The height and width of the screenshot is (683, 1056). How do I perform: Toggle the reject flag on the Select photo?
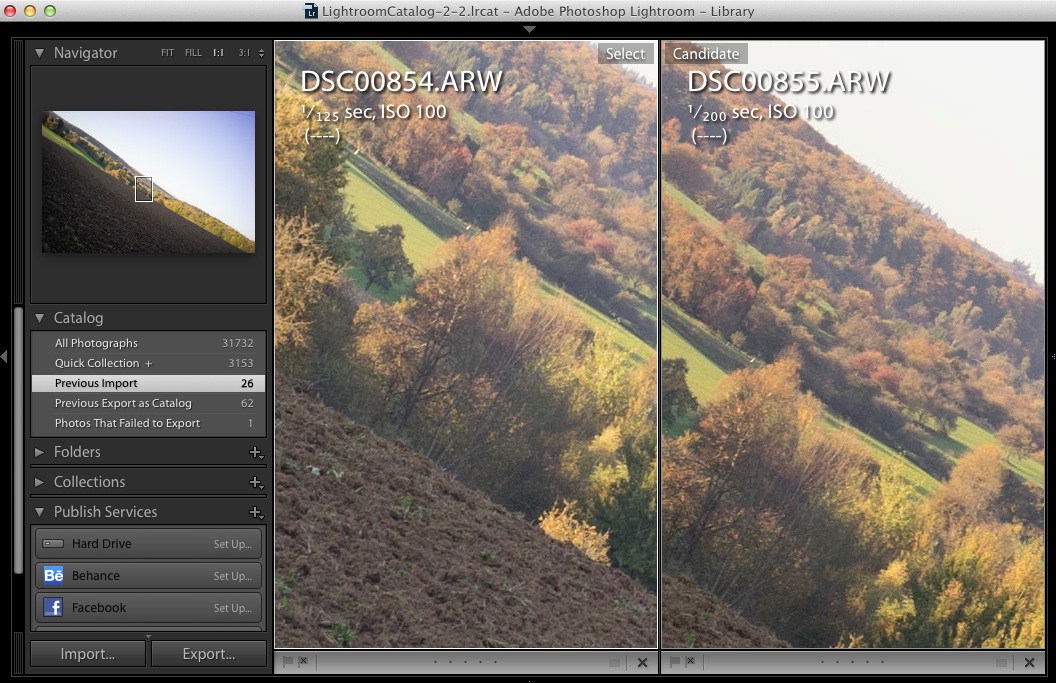pos(303,661)
